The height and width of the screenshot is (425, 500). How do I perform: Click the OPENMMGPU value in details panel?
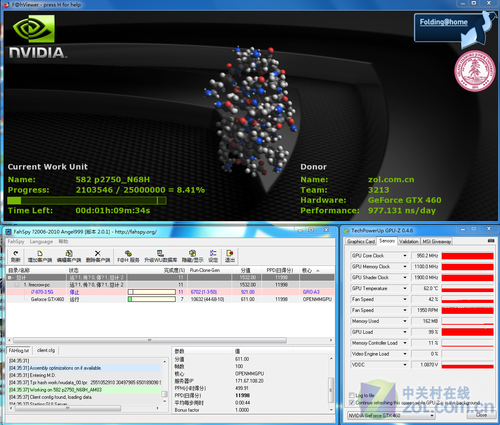[x=249, y=373]
